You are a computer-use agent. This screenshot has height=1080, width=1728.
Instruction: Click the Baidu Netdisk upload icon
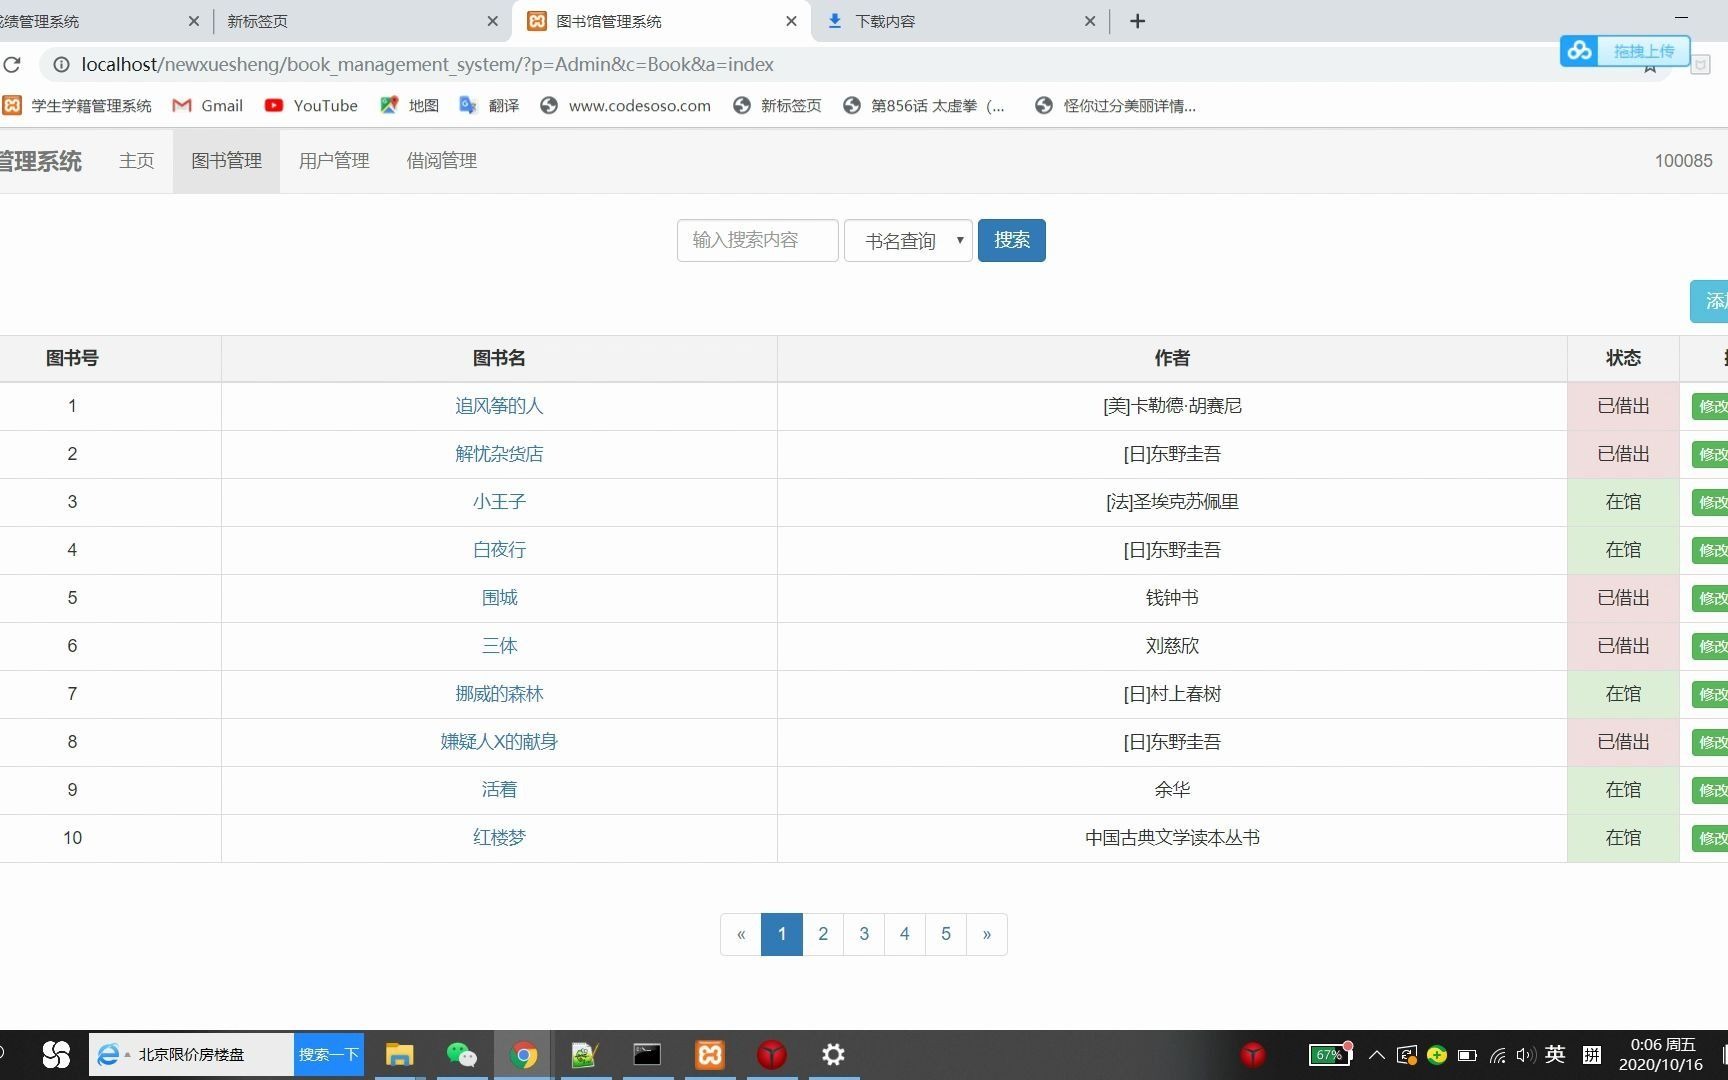tap(1579, 50)
